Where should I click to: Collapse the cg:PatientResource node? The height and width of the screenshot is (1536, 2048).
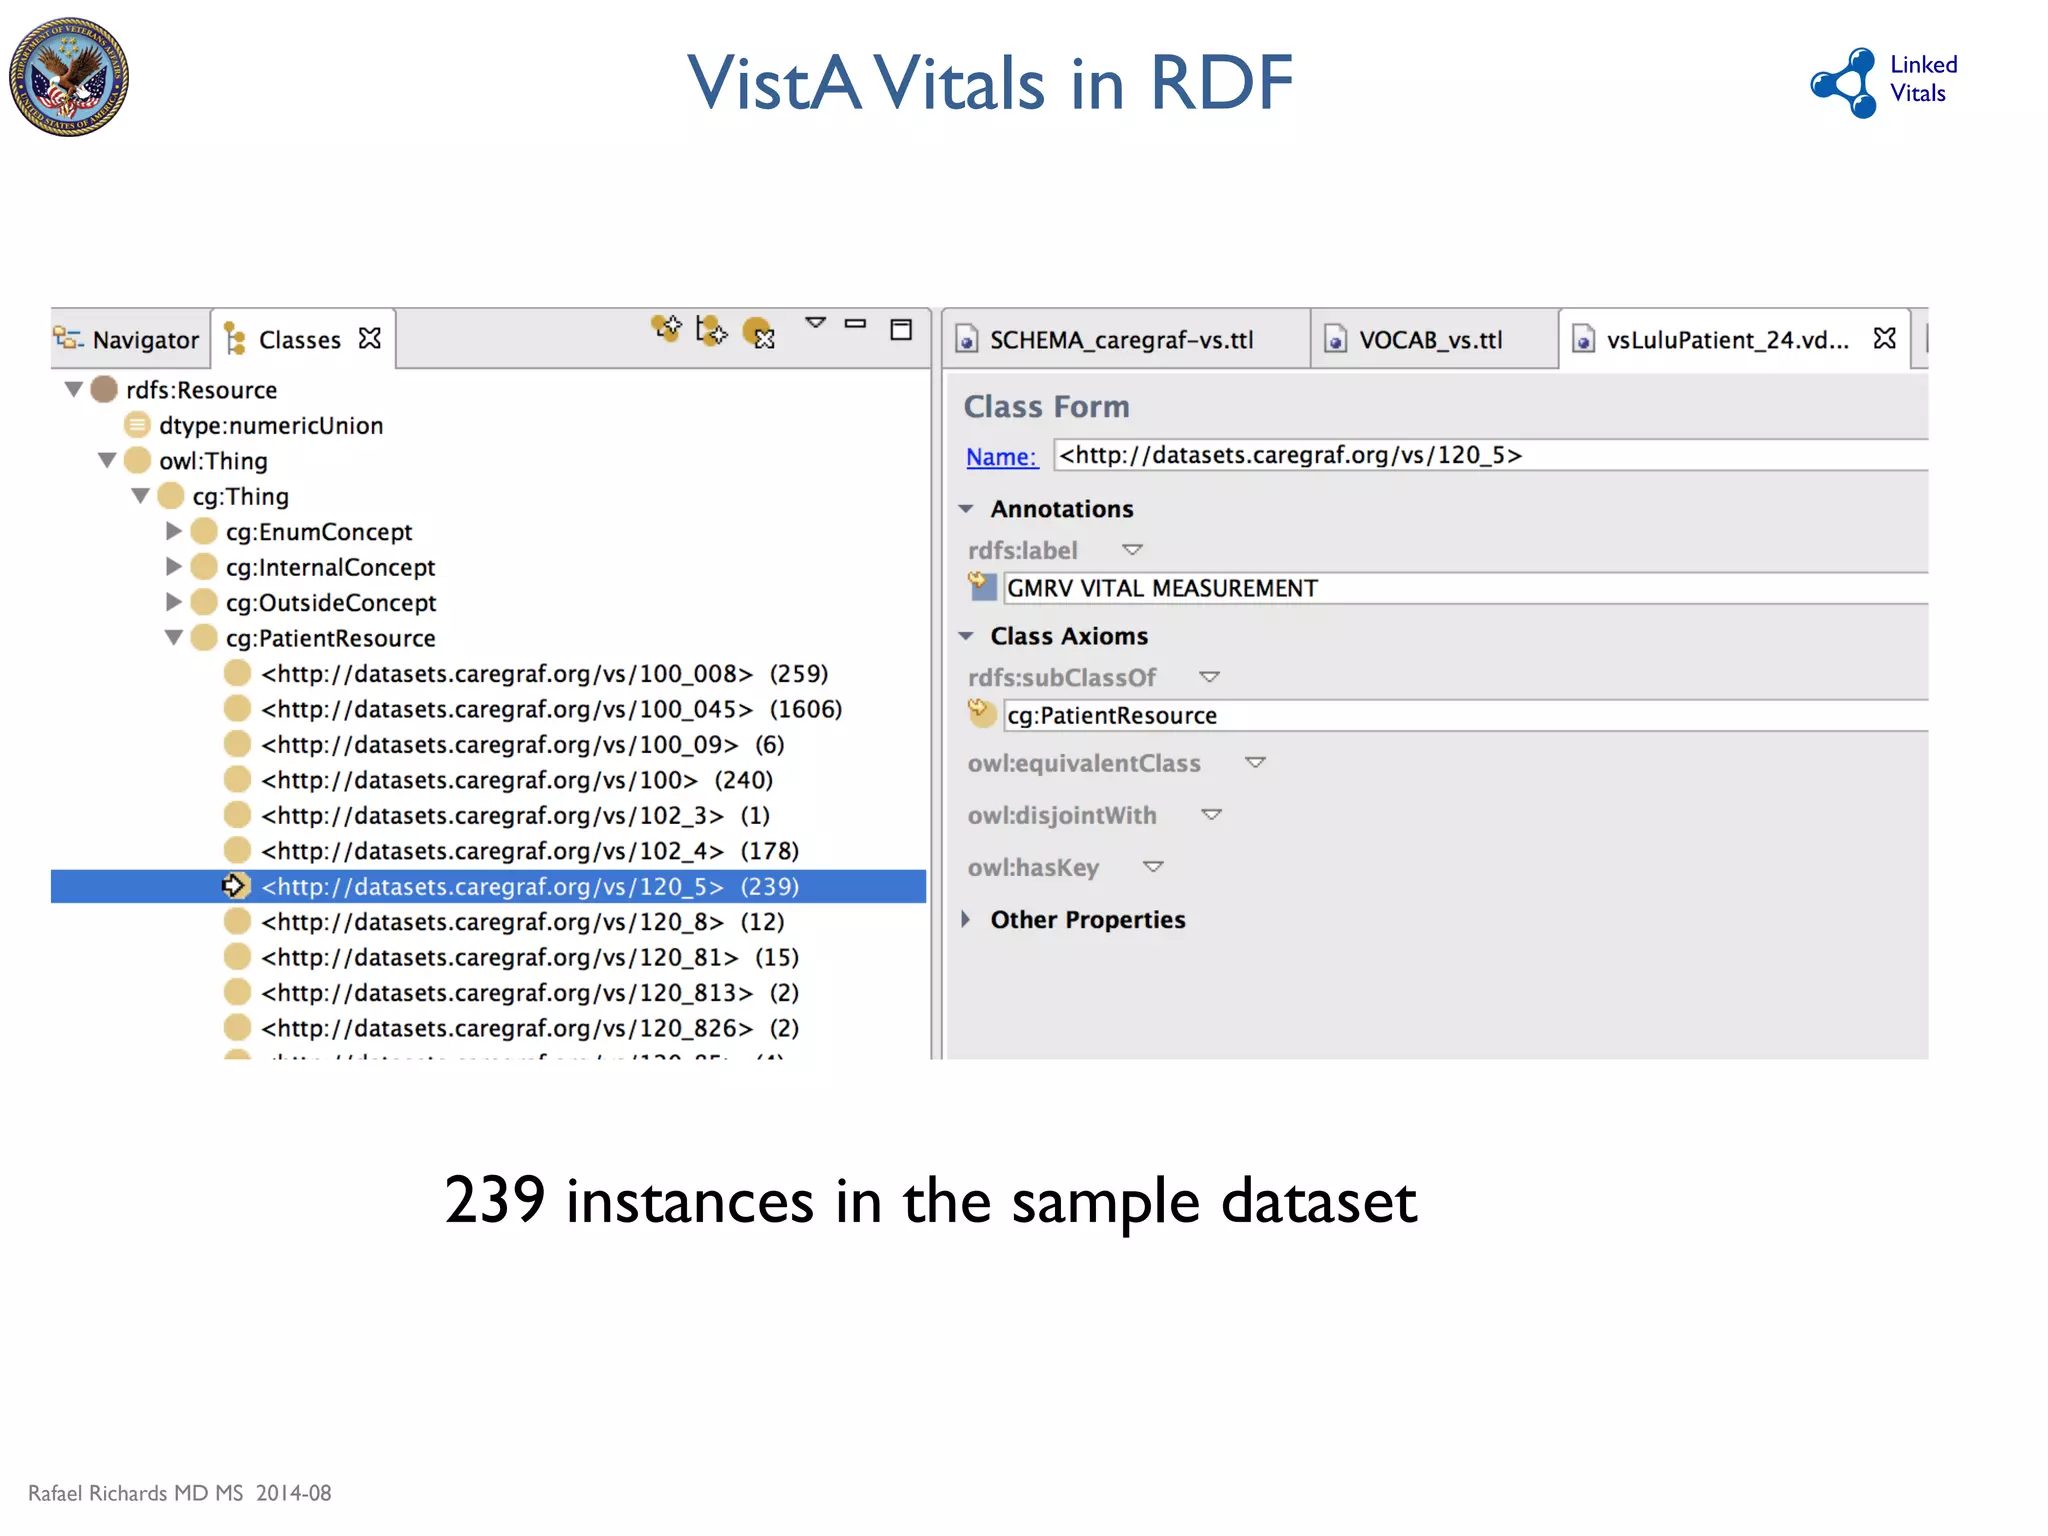(174, 637)
